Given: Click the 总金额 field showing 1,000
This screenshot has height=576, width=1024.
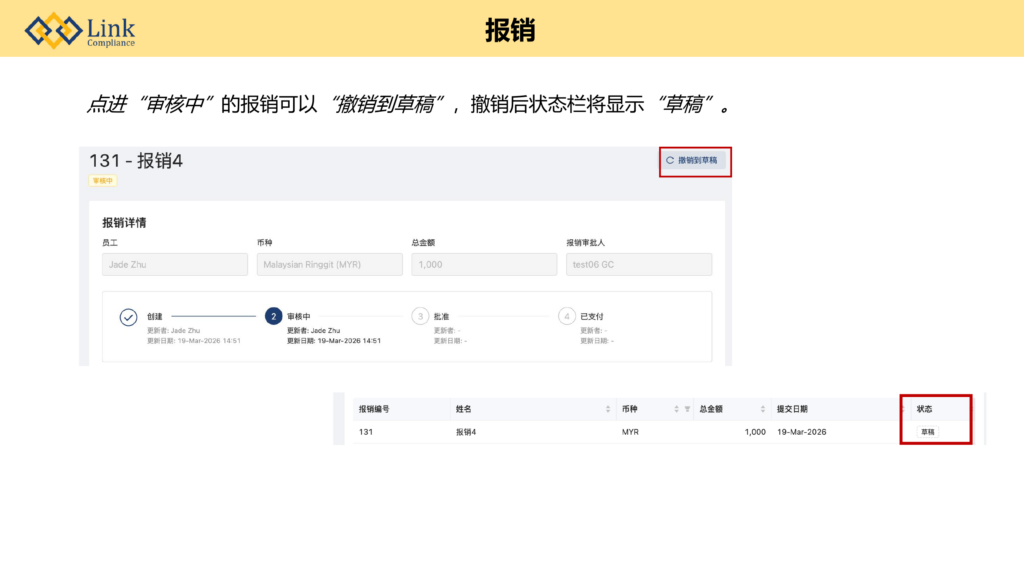Looking at the screenshot, I should [484, 264].
